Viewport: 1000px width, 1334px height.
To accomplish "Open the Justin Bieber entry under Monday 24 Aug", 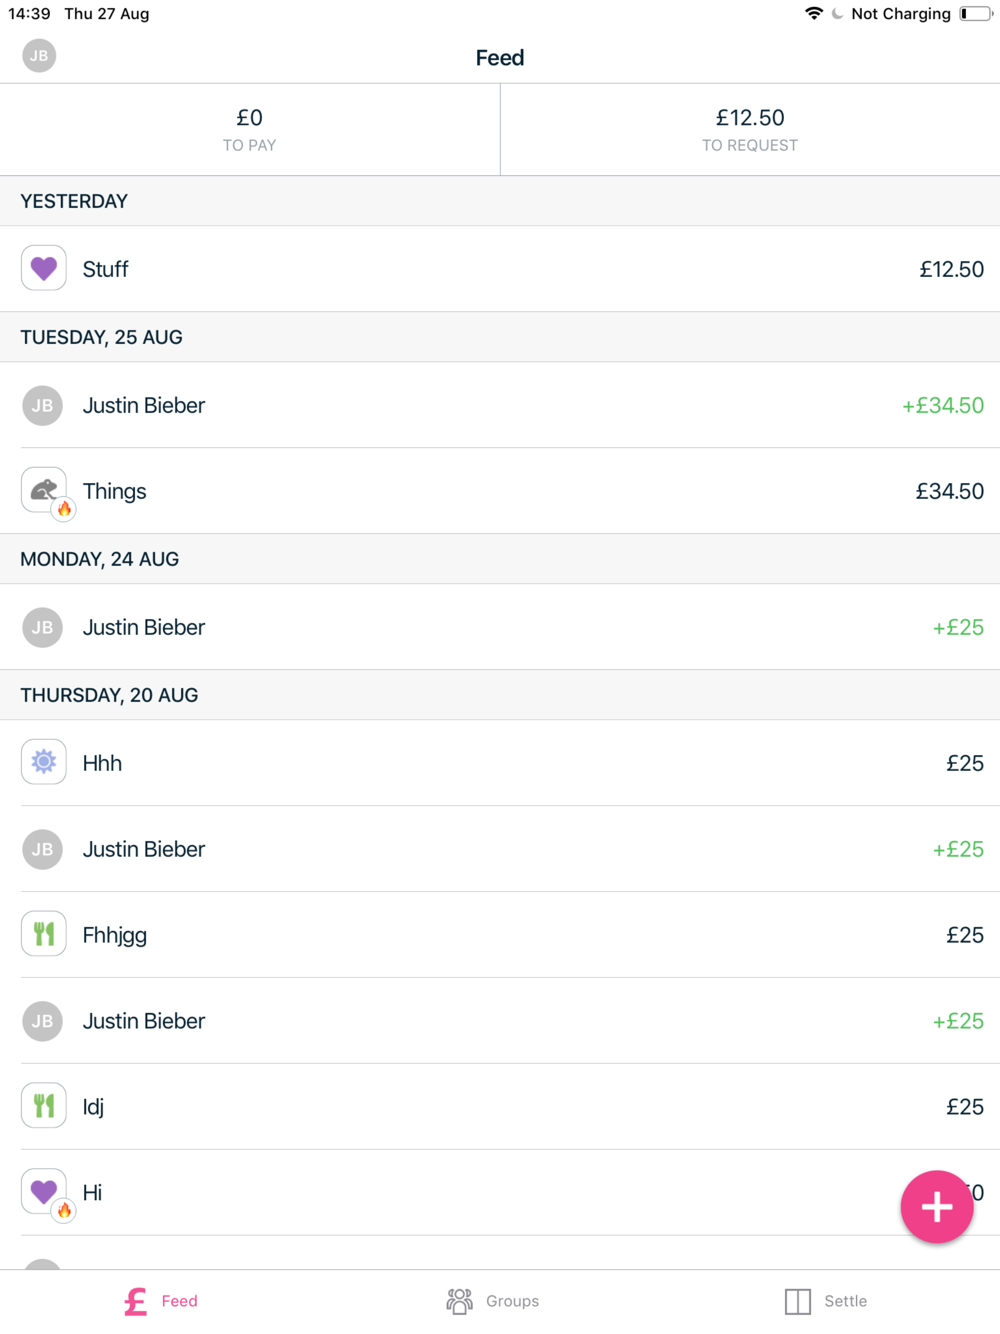I will pyautogui.click(x=500, y=627).
